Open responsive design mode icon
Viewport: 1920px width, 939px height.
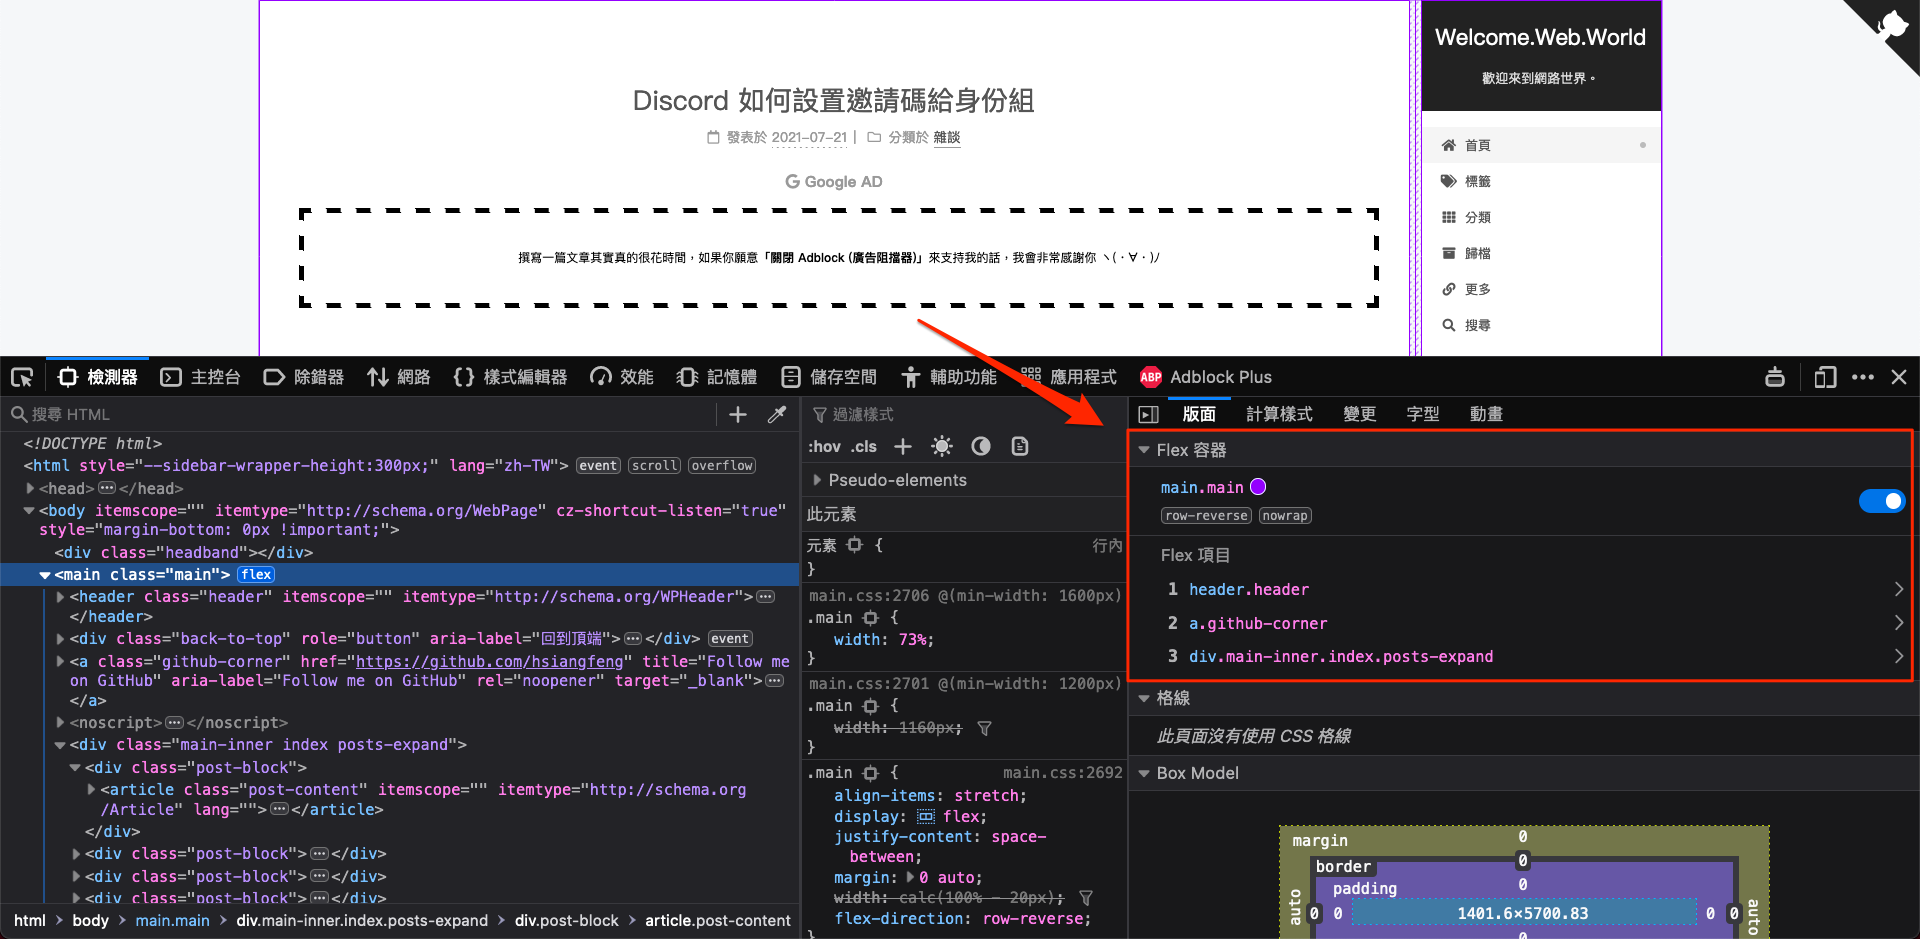1825,377
